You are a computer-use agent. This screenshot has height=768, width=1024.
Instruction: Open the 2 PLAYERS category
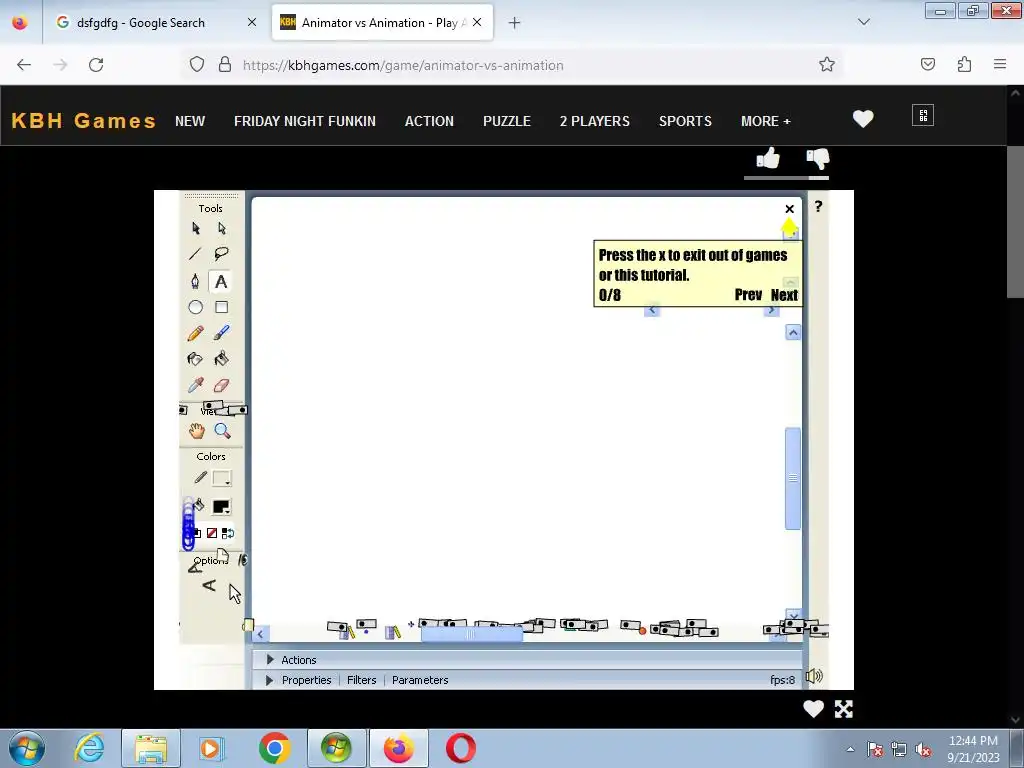tap(595, 121)
